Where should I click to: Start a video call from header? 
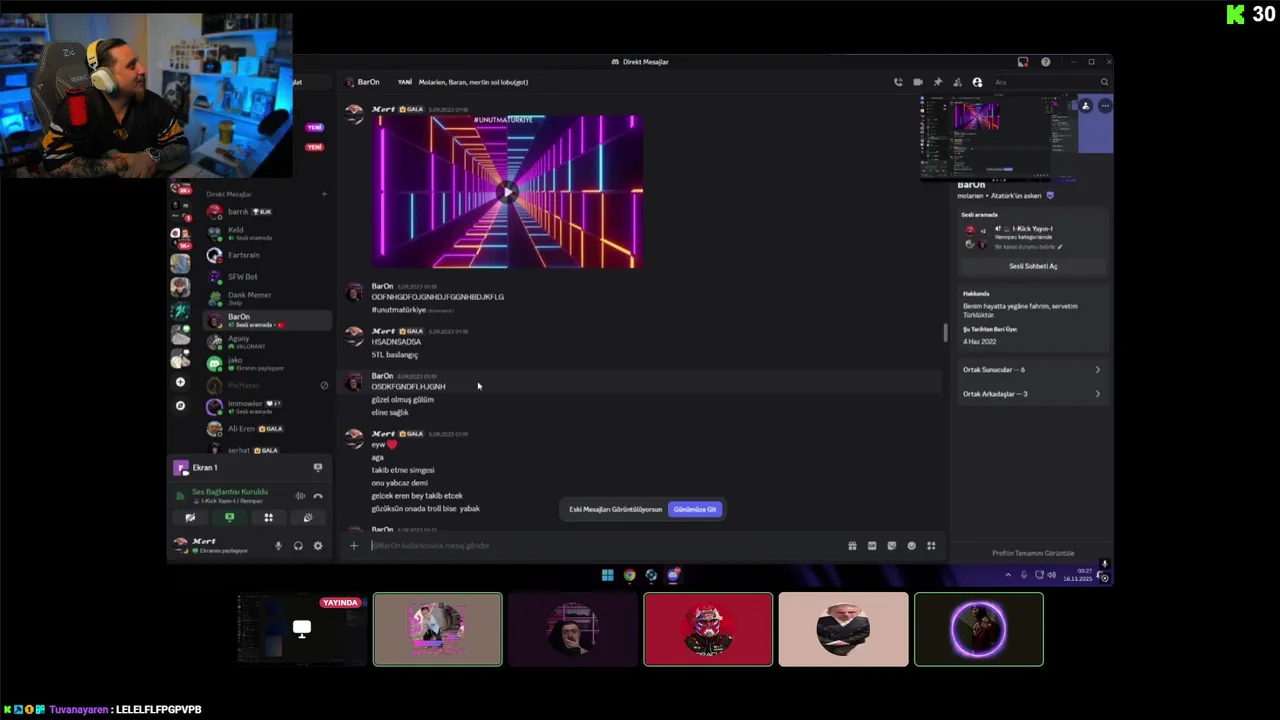918,82
